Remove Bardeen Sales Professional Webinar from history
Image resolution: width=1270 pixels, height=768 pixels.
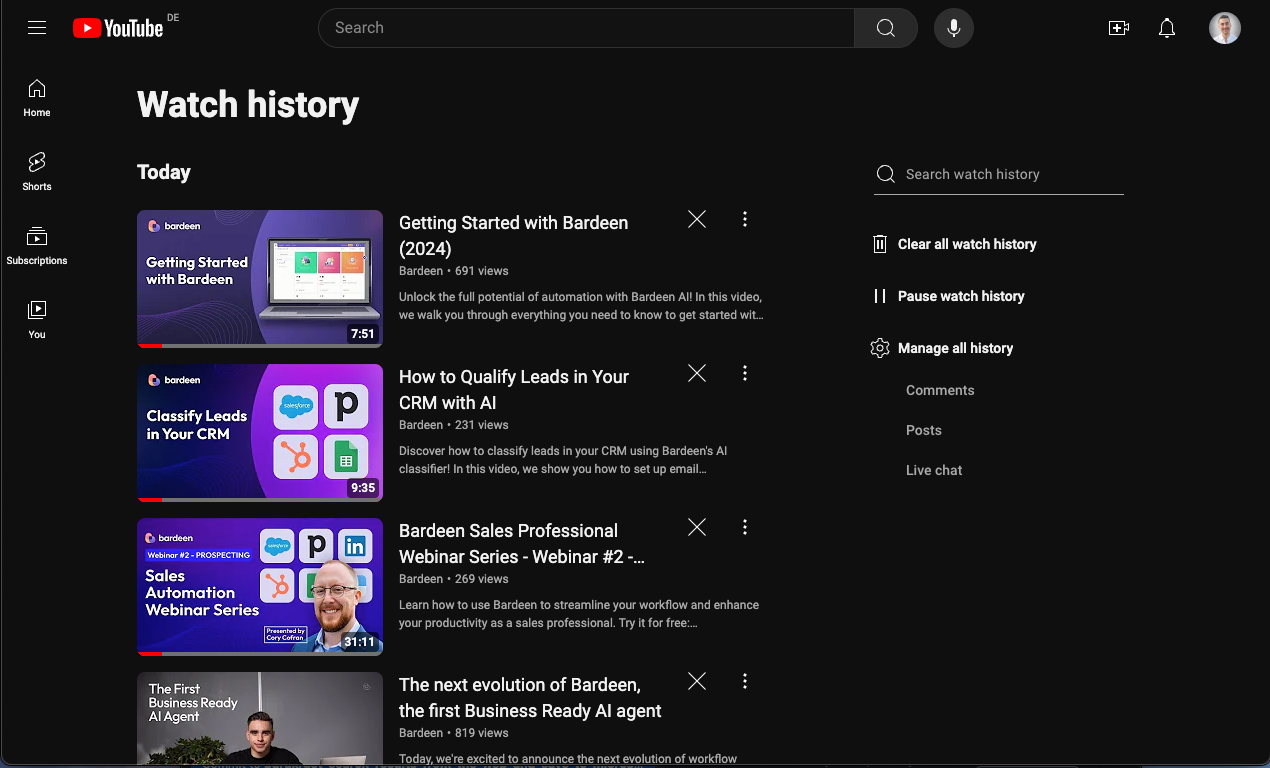(x=697, y=527)
